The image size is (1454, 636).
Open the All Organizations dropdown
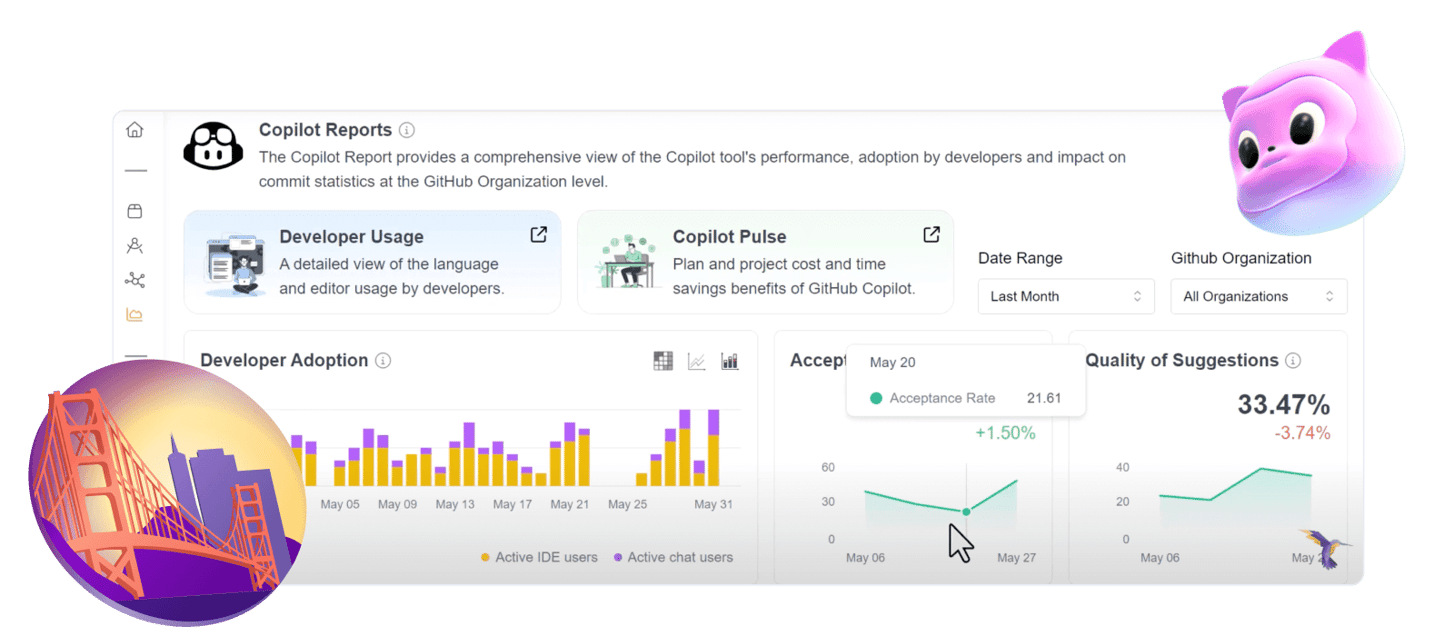pyautogui.click(x=1258, y=296)
